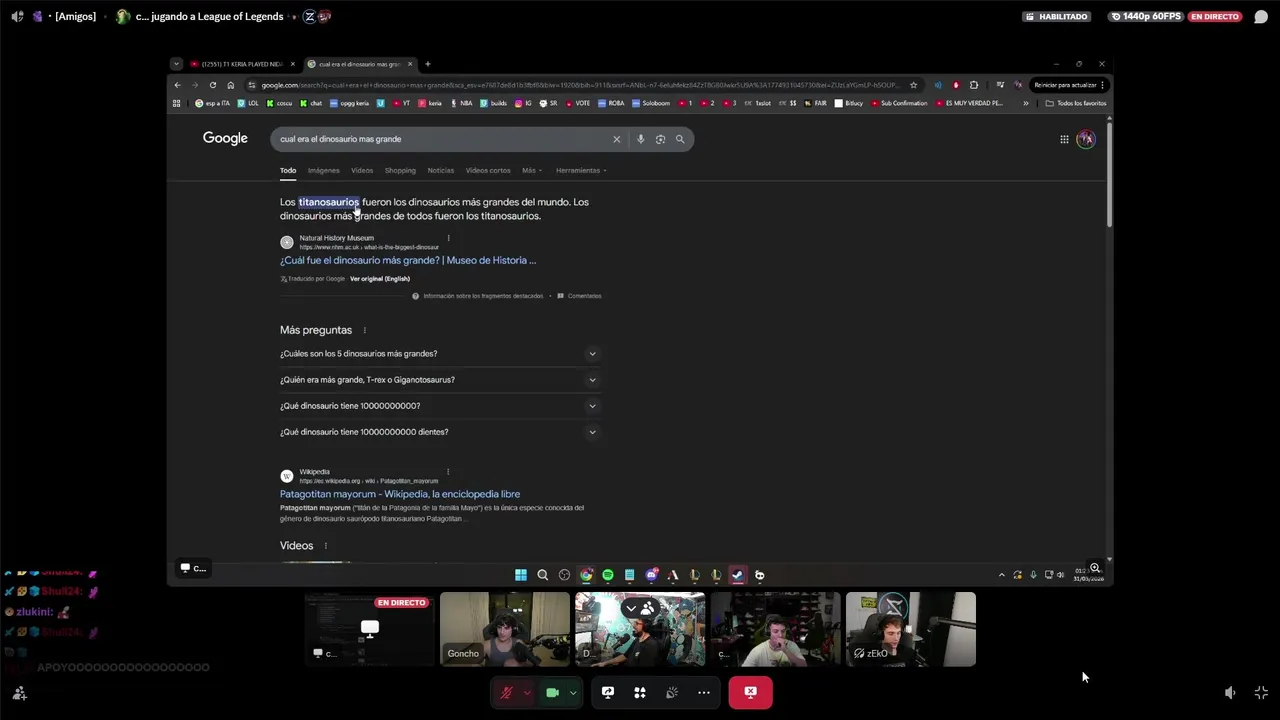This screenshot has height=720, width=1280.
Task: Open Spotify from the taskbar
Action: 608,575
